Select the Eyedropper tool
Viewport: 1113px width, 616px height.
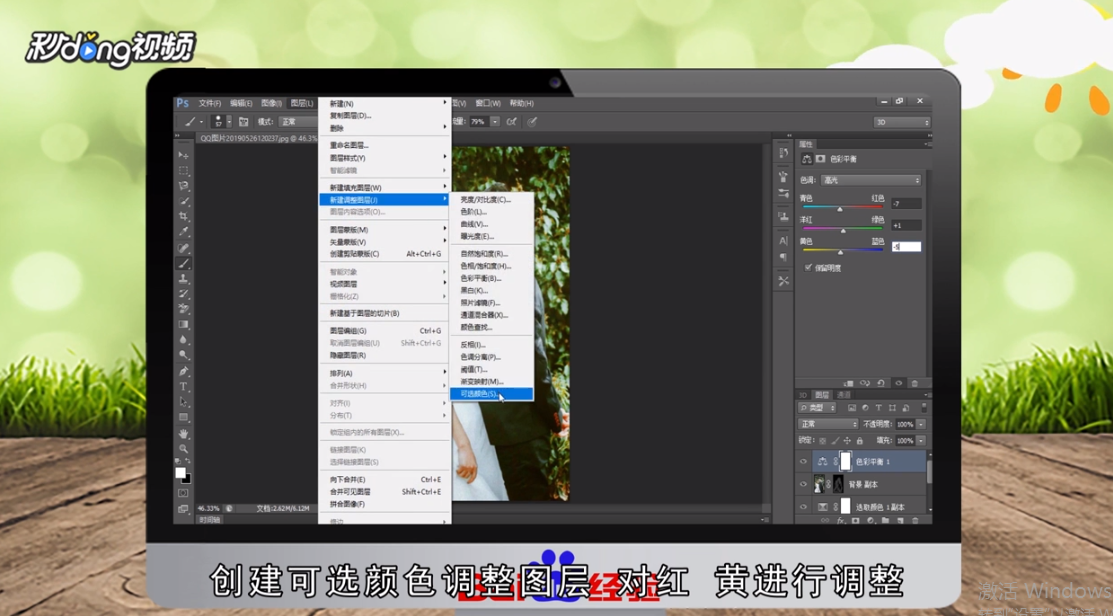(183, 232)
